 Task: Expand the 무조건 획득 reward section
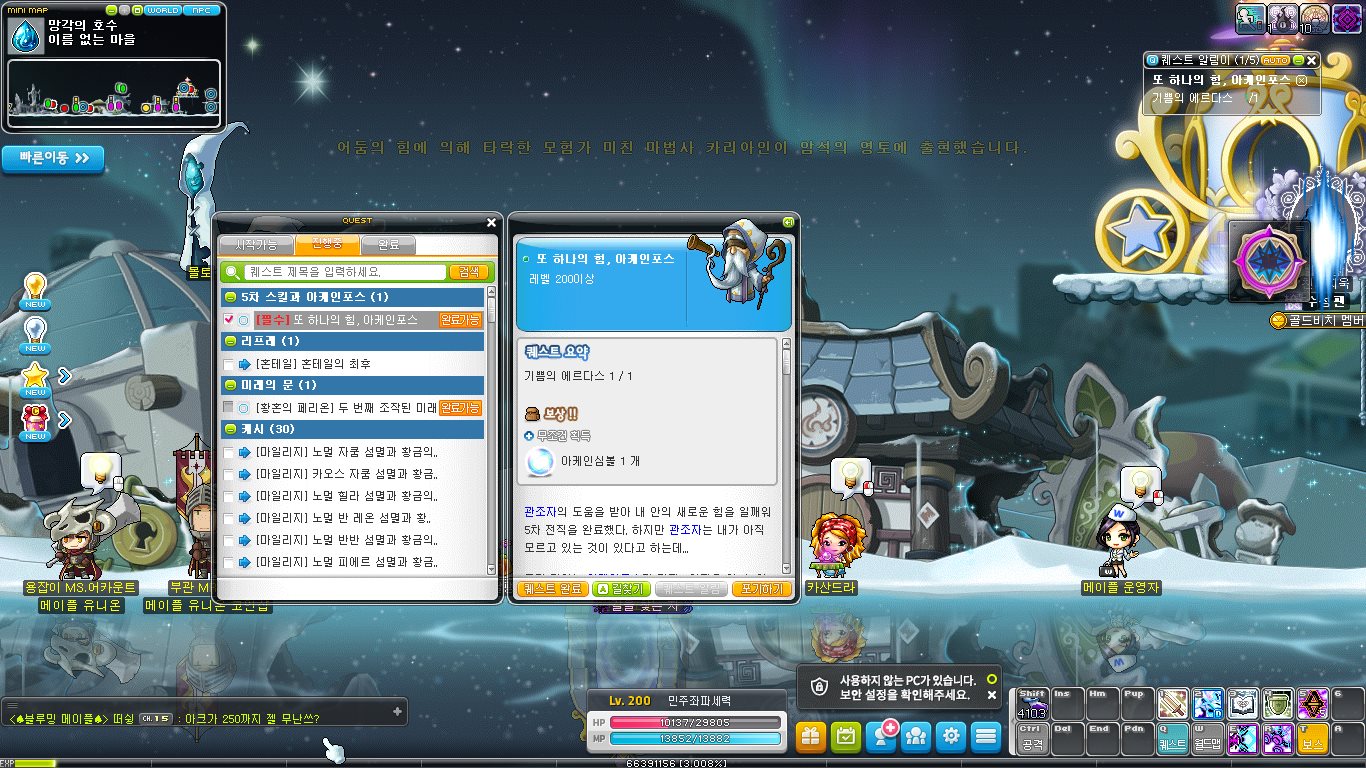click(x=529, y=436)
